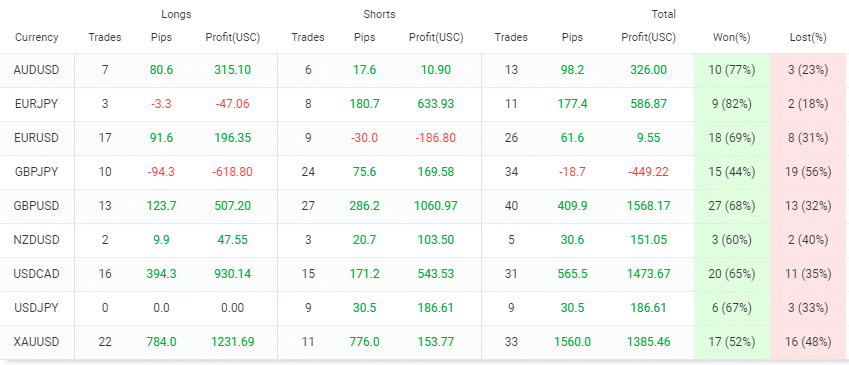849x365 pixels.
Task: Click the 19 (56%) lost cell for GBPJPY
Action: pyautogui.click(x=808, y=172)
